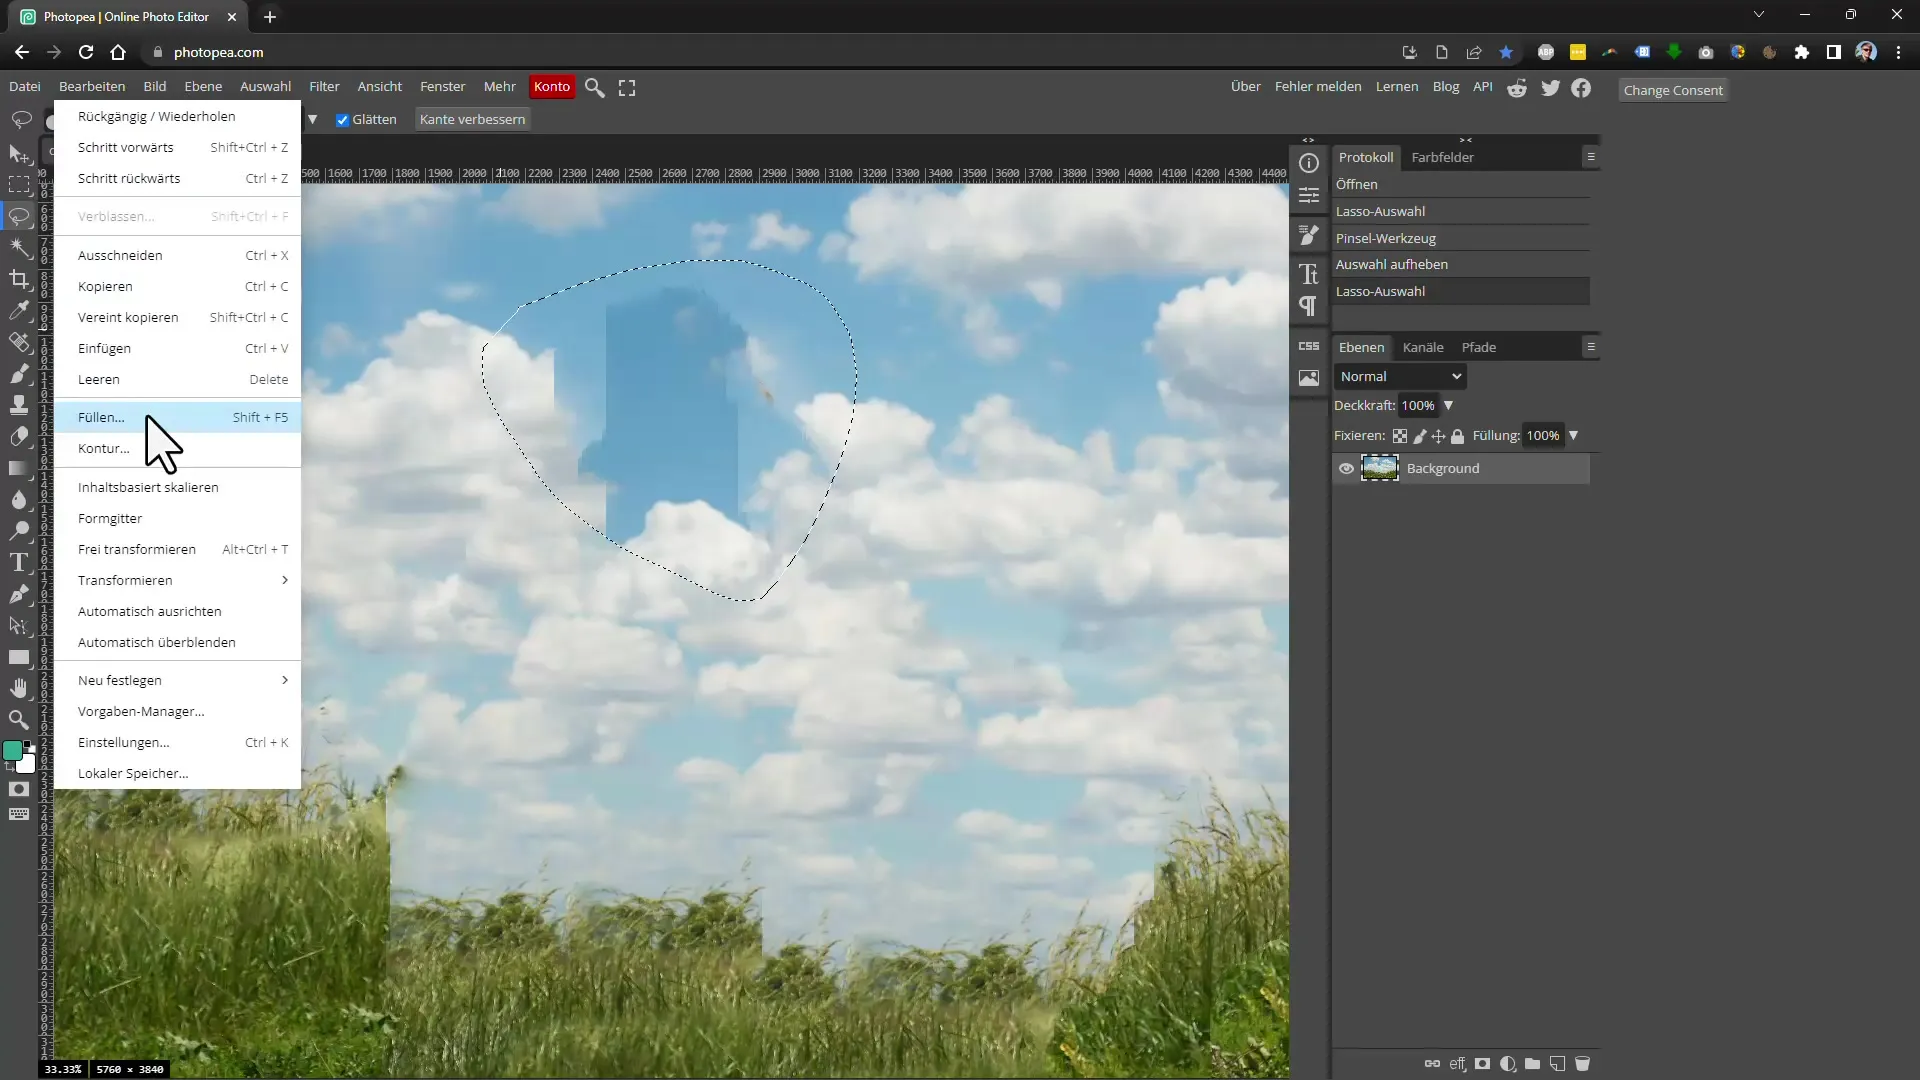
Task: Expand the Füllung fill slider arrow
Action: pos(1573,436)
